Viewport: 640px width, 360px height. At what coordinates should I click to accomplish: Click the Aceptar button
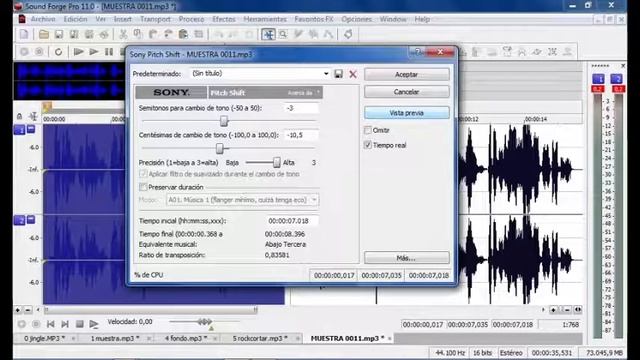pyautogui.click(x=407, y=74)
